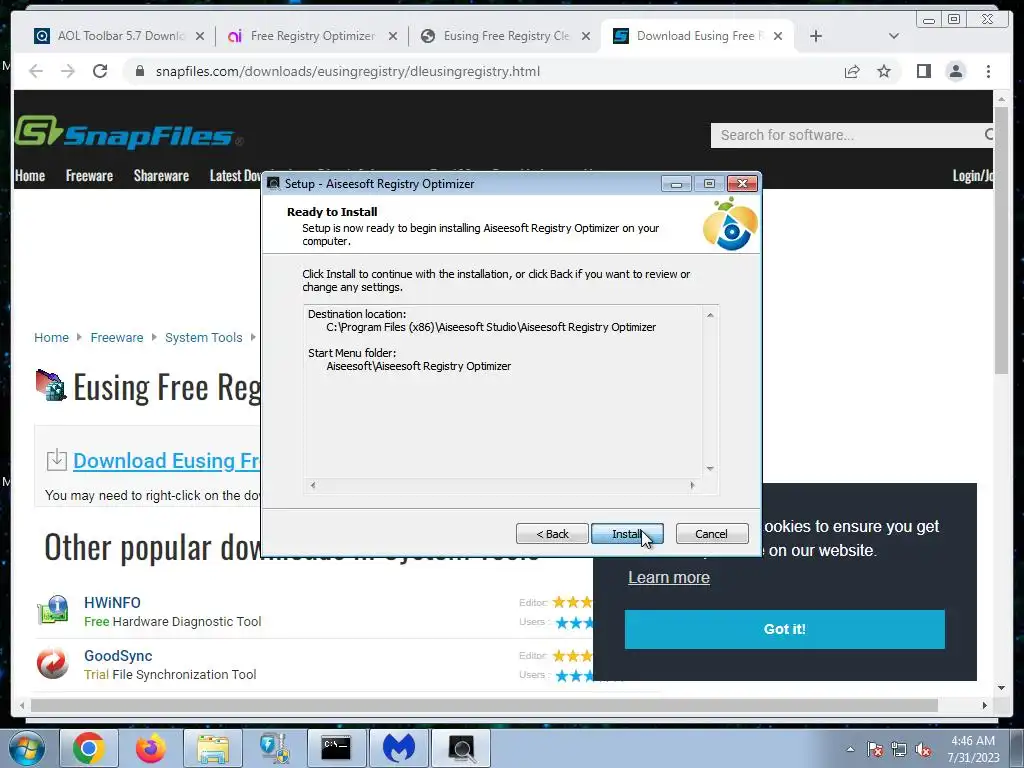
Task: Click the network tray icon
Action: (899, 749)
